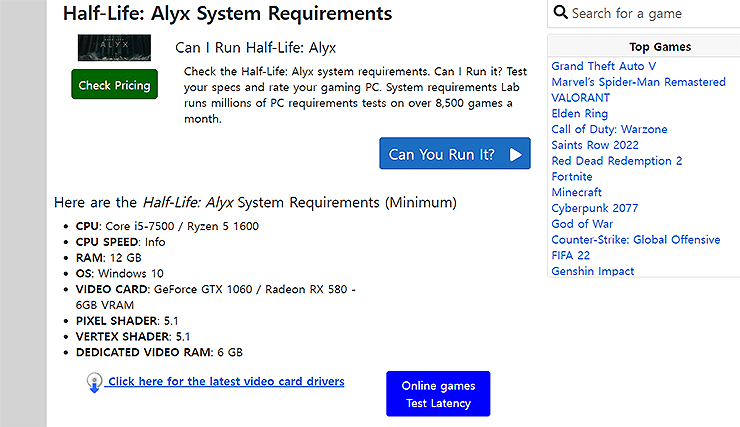Click the CPU SPEED: Info line

click(x=120, y=242)
